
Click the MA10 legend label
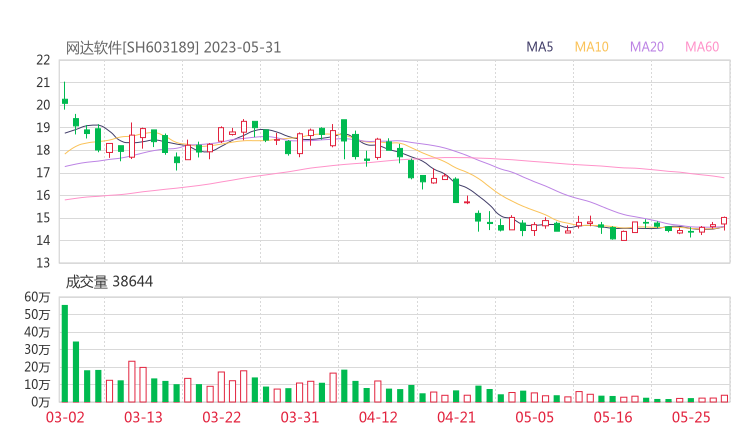tap(591, 47)
